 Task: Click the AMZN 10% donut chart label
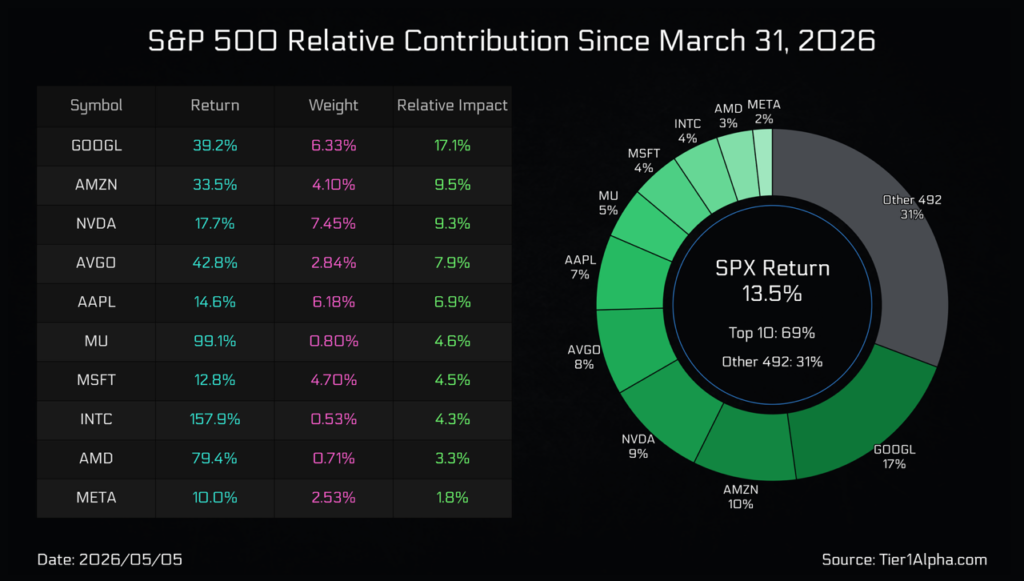pos(741,496)
